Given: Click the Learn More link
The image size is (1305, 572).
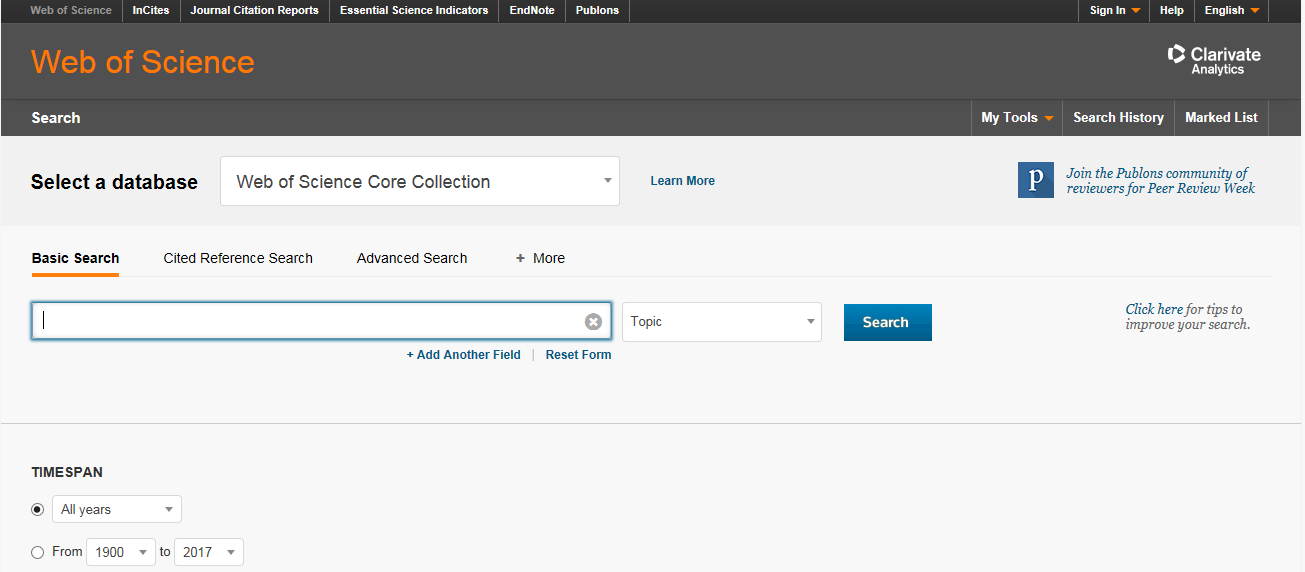Looking at the screenshot, I should pyautogui.click(x=682, y=181).
